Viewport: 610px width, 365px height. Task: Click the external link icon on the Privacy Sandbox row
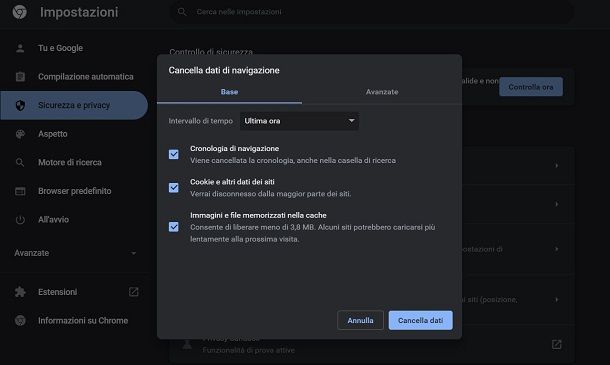pos(556,344)
